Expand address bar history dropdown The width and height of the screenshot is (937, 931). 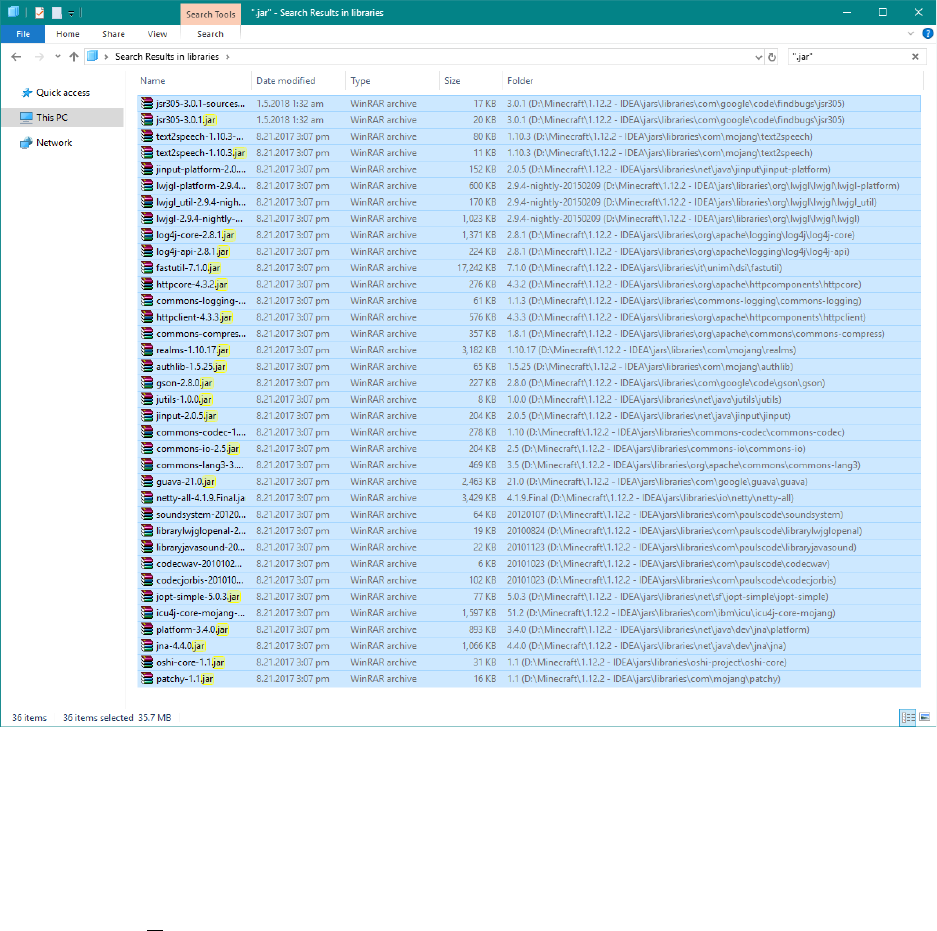coord(758,57)
